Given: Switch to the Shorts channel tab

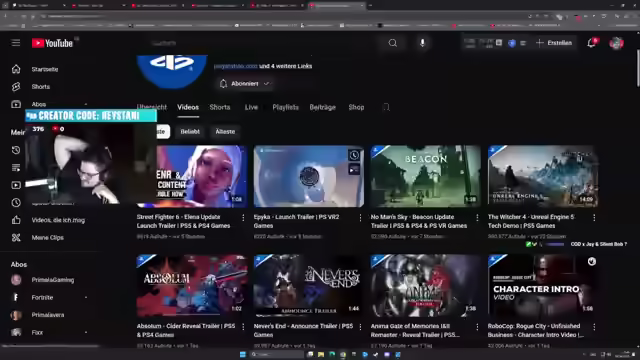Looking at the screenshot, I should pyautogui.click(x=220, y=107).
